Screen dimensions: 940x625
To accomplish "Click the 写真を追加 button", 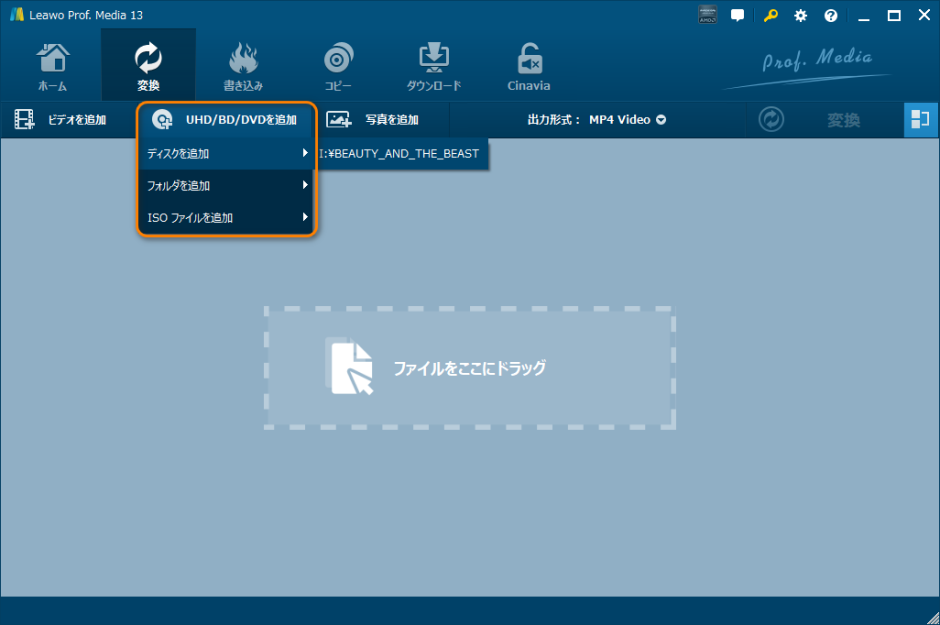I will (374, 120).
